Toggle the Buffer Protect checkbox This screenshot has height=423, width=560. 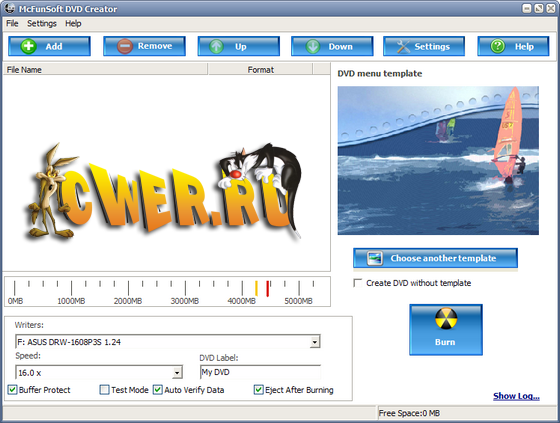(x=12, y=389)
